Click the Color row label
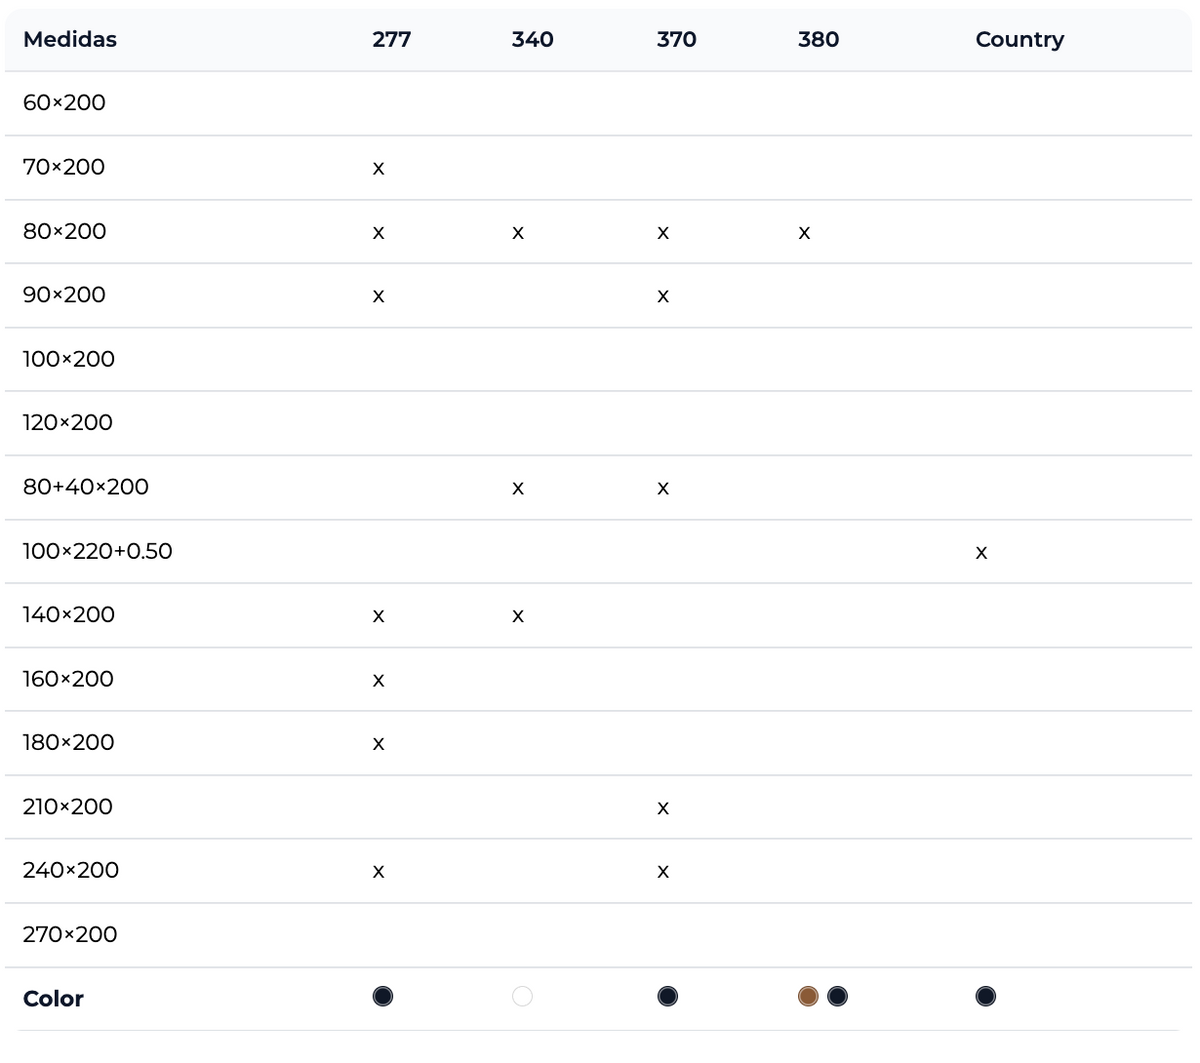Screen dimensions: 1200x1063 53,998
